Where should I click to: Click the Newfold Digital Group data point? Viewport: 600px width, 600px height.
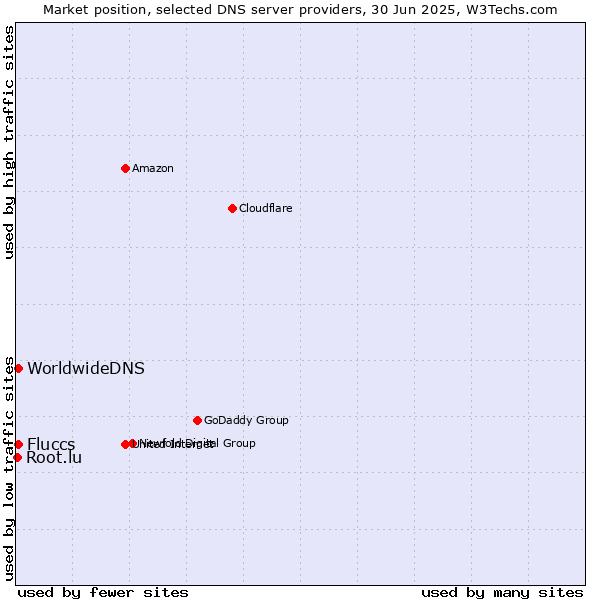tap(133, 443)
